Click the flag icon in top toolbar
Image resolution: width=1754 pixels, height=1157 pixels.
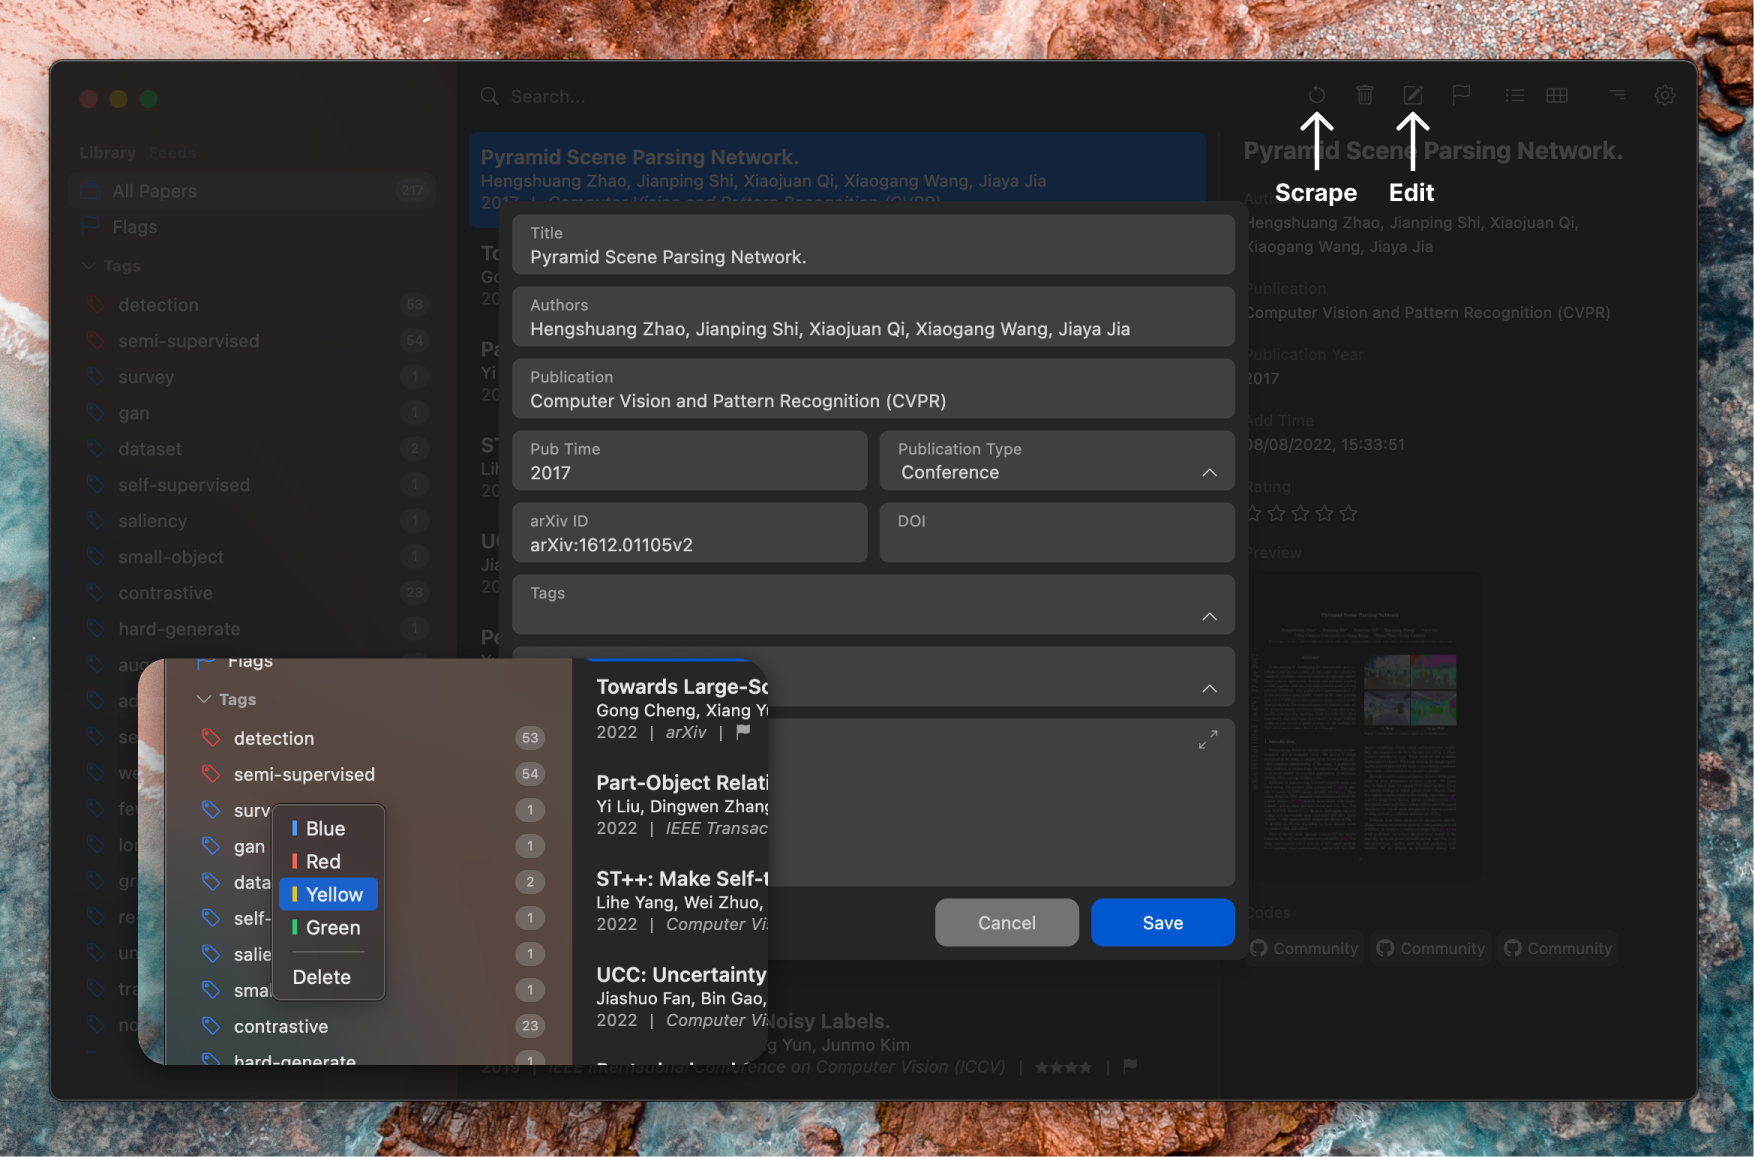tap(1461, 95)
